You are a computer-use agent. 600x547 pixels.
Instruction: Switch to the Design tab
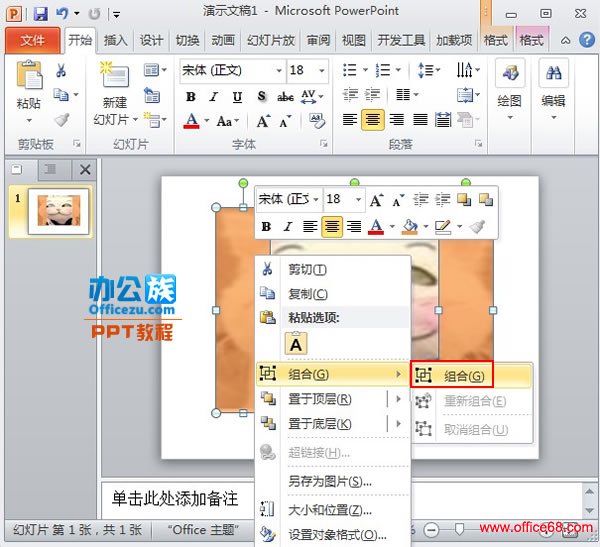pos(151,40)
